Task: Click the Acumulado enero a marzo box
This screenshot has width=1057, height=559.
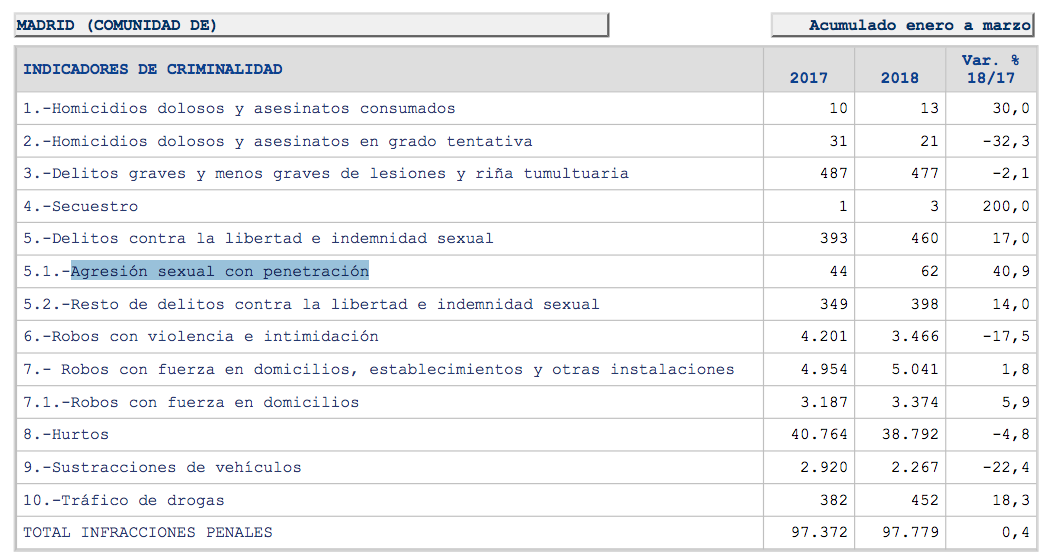Action: pyautogui.click(x=902, y=25)
